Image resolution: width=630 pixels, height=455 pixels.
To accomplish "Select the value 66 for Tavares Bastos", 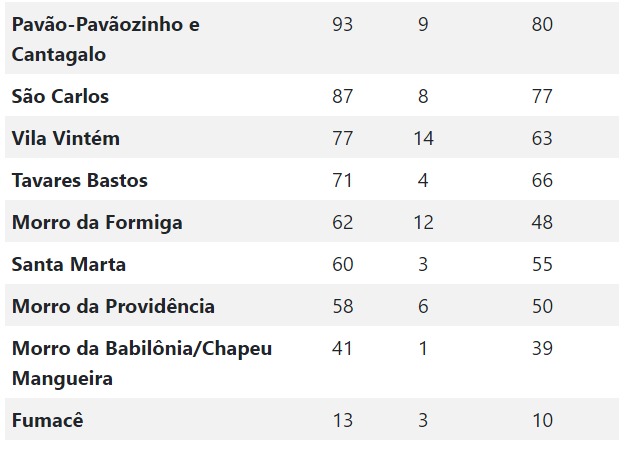I will point(542,180).
